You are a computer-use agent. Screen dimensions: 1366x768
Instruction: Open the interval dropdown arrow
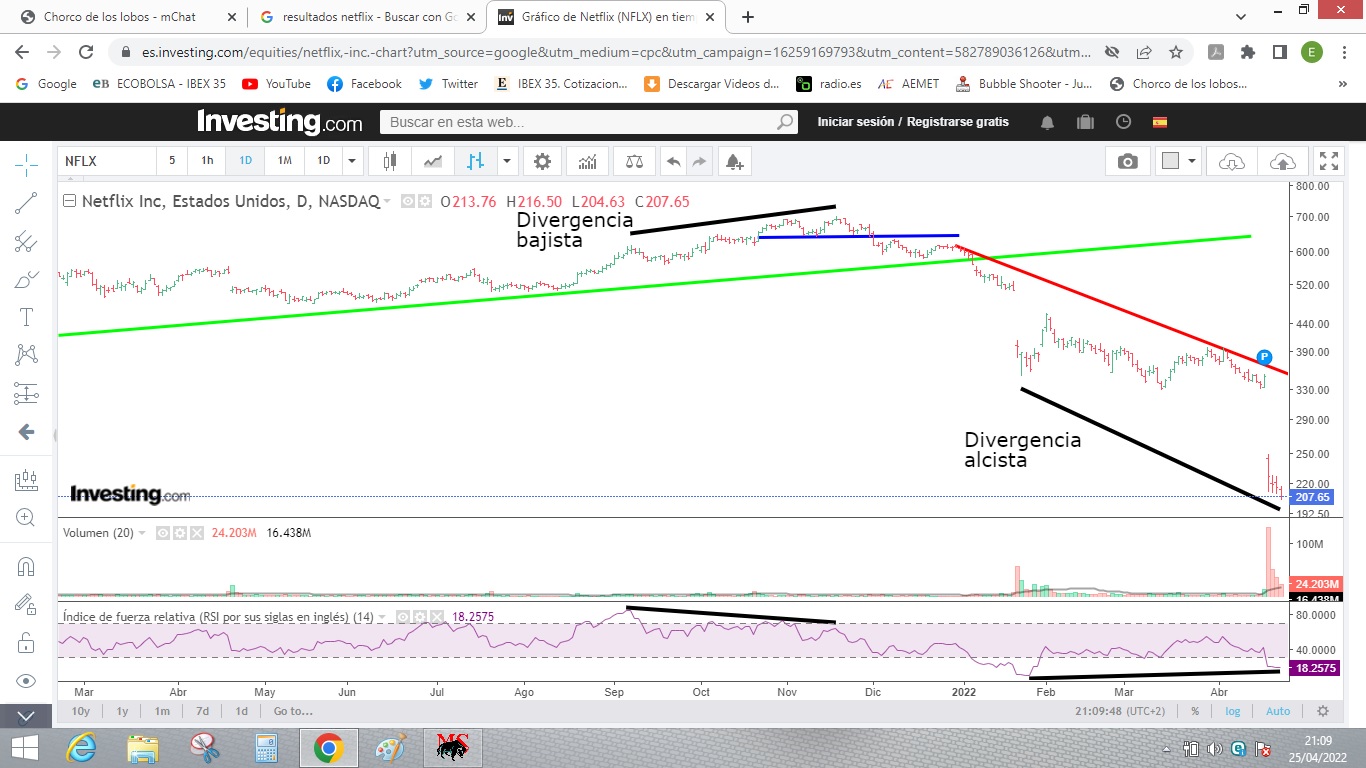click(352, 160)
